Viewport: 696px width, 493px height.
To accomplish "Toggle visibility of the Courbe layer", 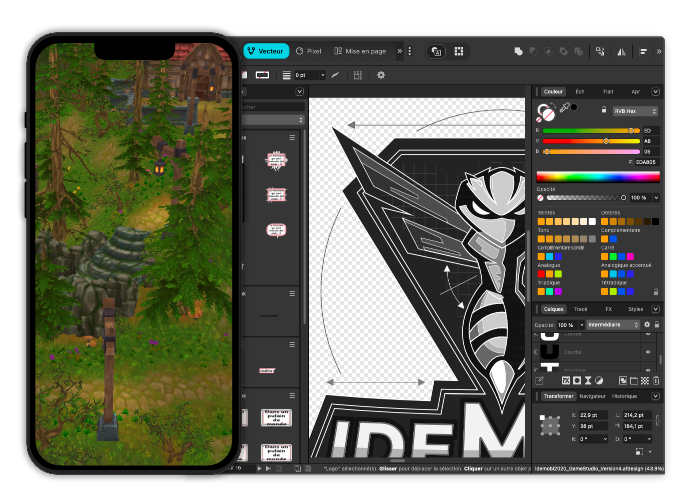I will click(648, 352).
